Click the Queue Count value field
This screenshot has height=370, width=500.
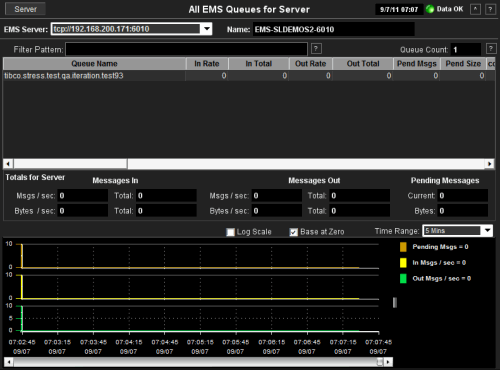tap(466, 50)
